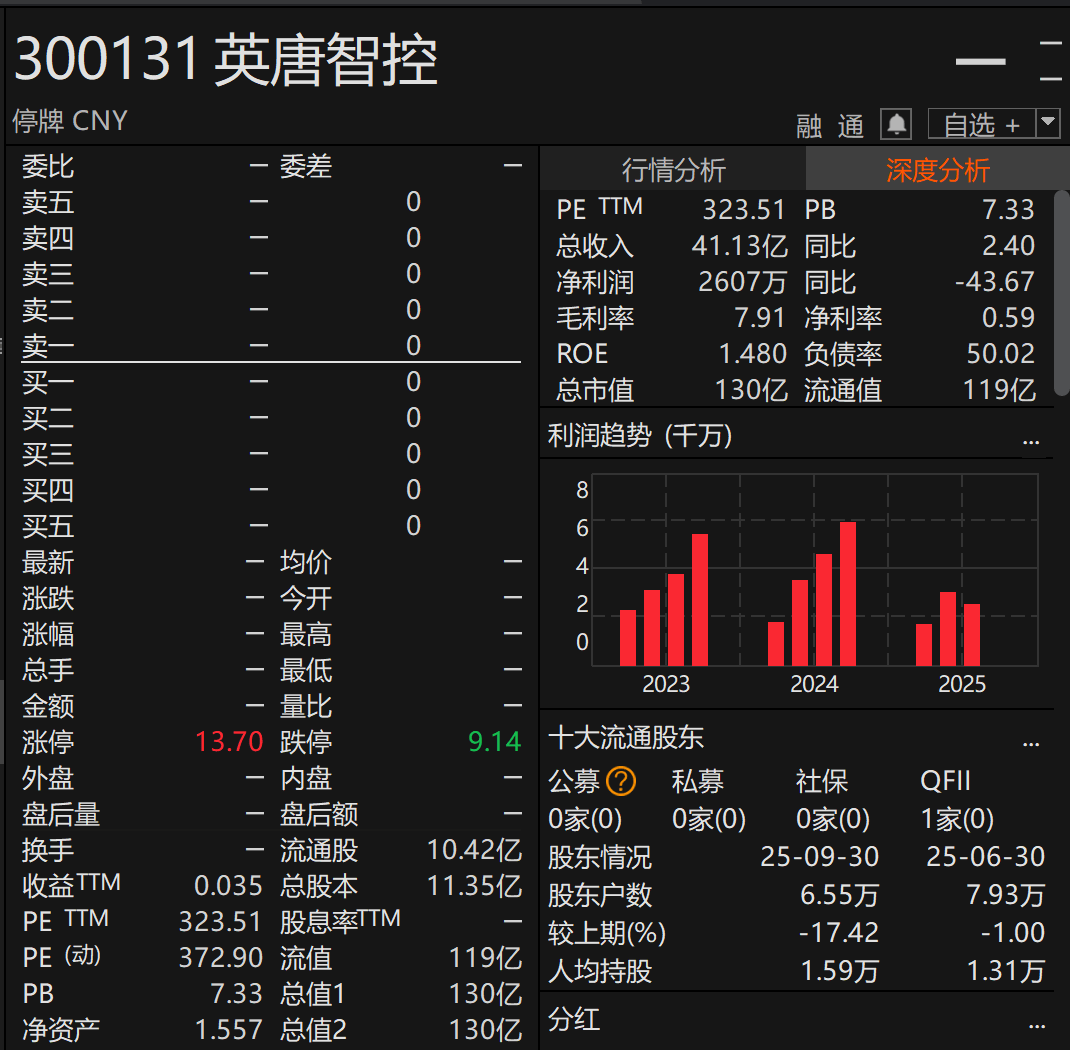This screenshot has width=1070, height=1050.
Task: Switch to the 行情分析 tab
Action: 673,170
